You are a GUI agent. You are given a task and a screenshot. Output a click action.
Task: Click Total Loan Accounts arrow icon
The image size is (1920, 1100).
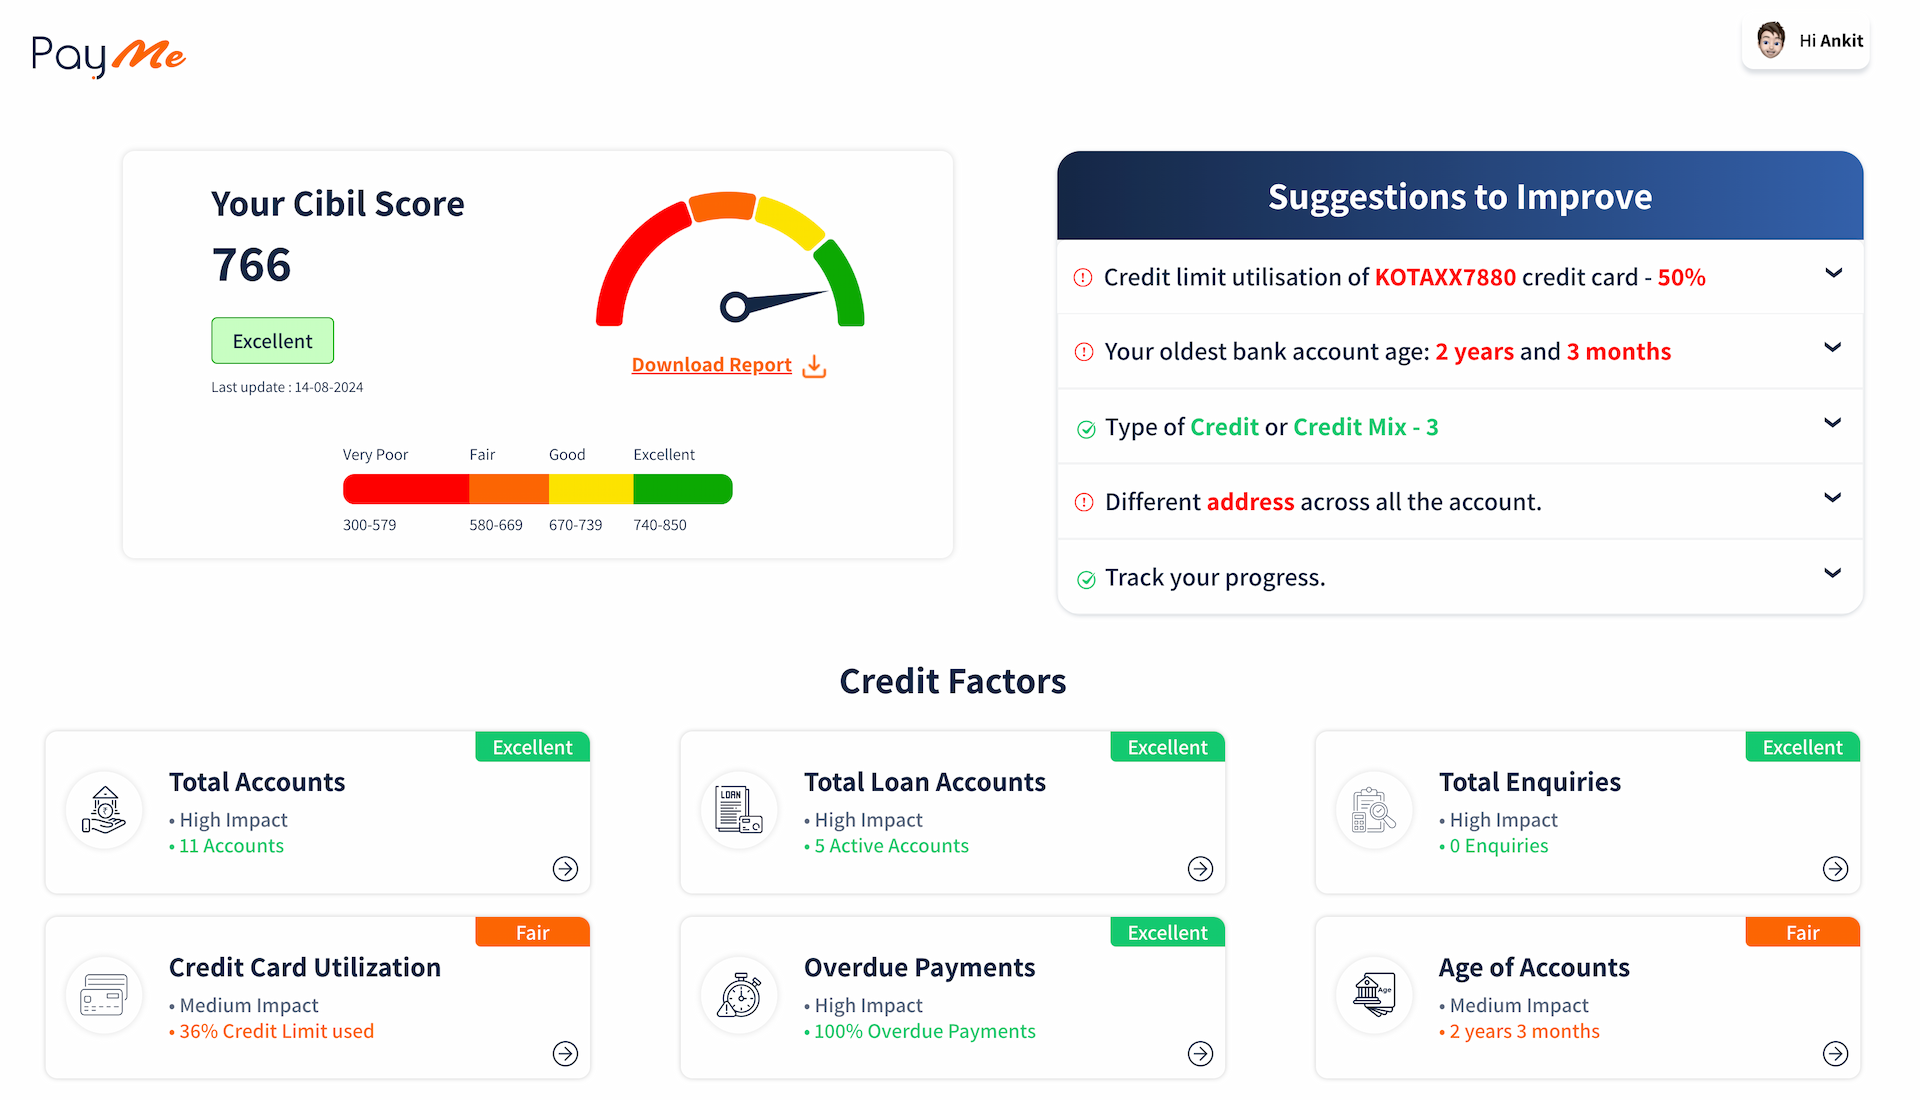coord(1200,868)
